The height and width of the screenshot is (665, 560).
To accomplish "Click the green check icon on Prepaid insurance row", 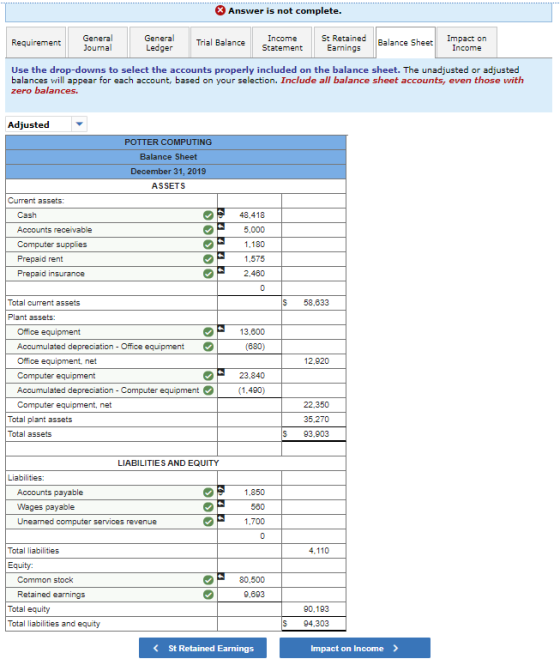I will [x=208, y=273].
